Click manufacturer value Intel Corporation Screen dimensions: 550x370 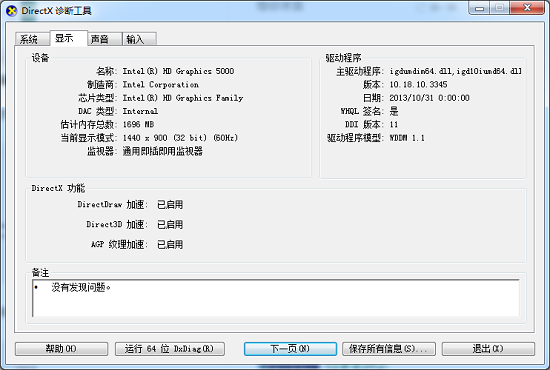click(161, 85)
